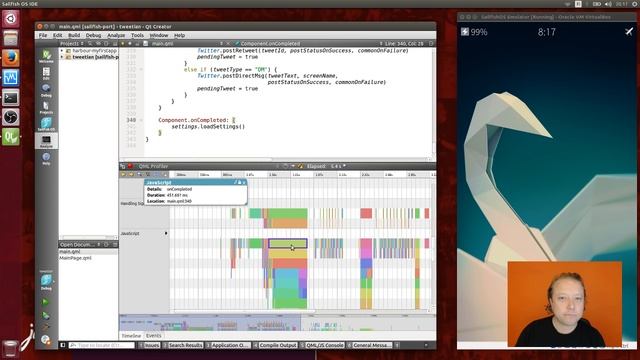Screen dimensions: 640x360
Task: Jump to next event in profiler
Action: click(x=131, y=174)
